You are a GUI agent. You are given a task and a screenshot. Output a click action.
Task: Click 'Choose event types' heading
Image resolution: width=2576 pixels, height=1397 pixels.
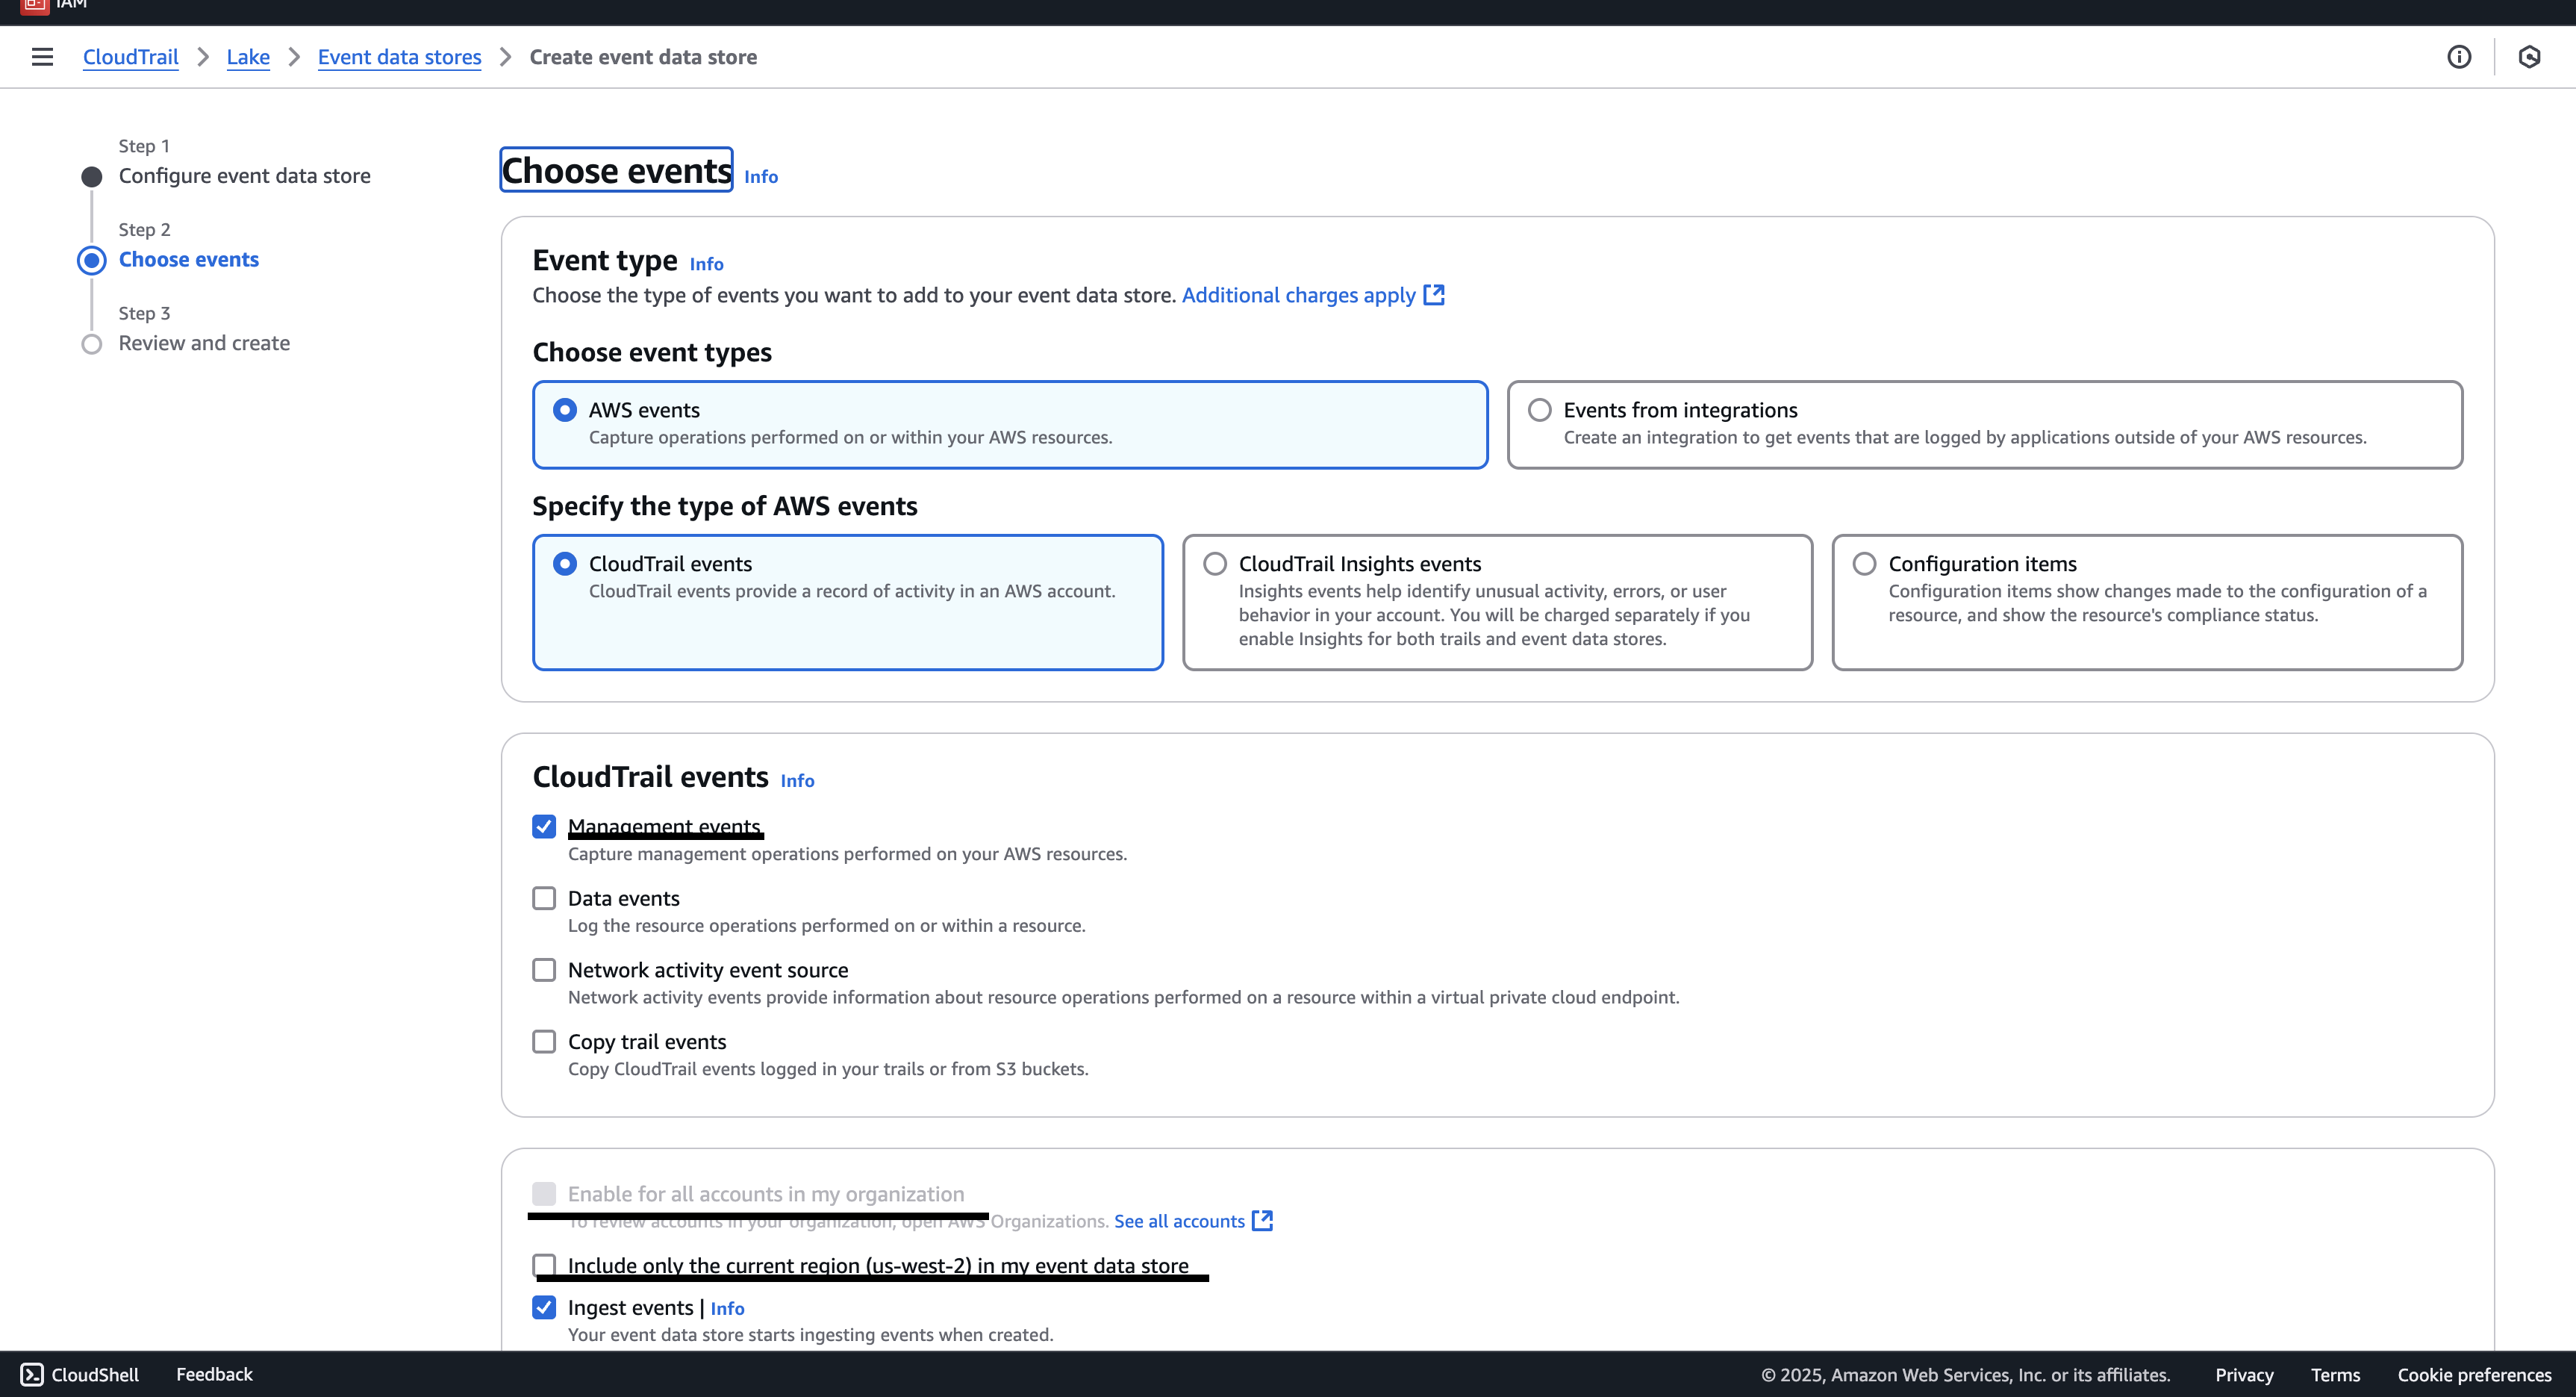[x=652, y=352]
